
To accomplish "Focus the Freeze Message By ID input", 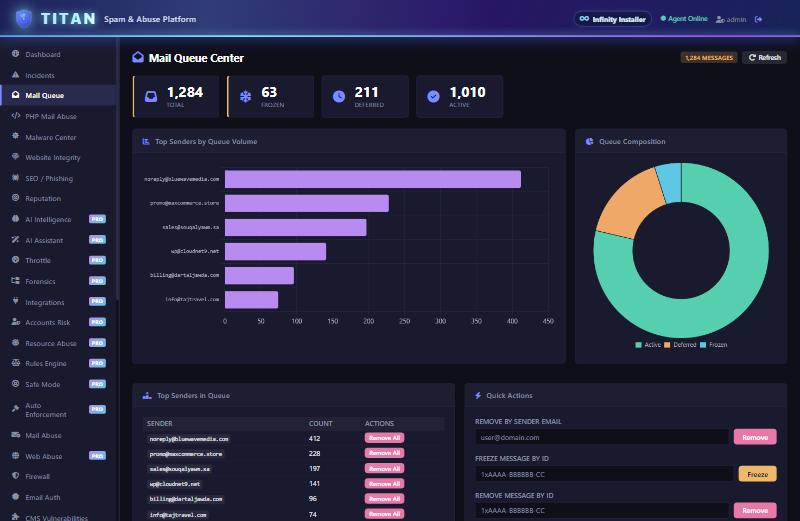I will (x=604, y=474).
